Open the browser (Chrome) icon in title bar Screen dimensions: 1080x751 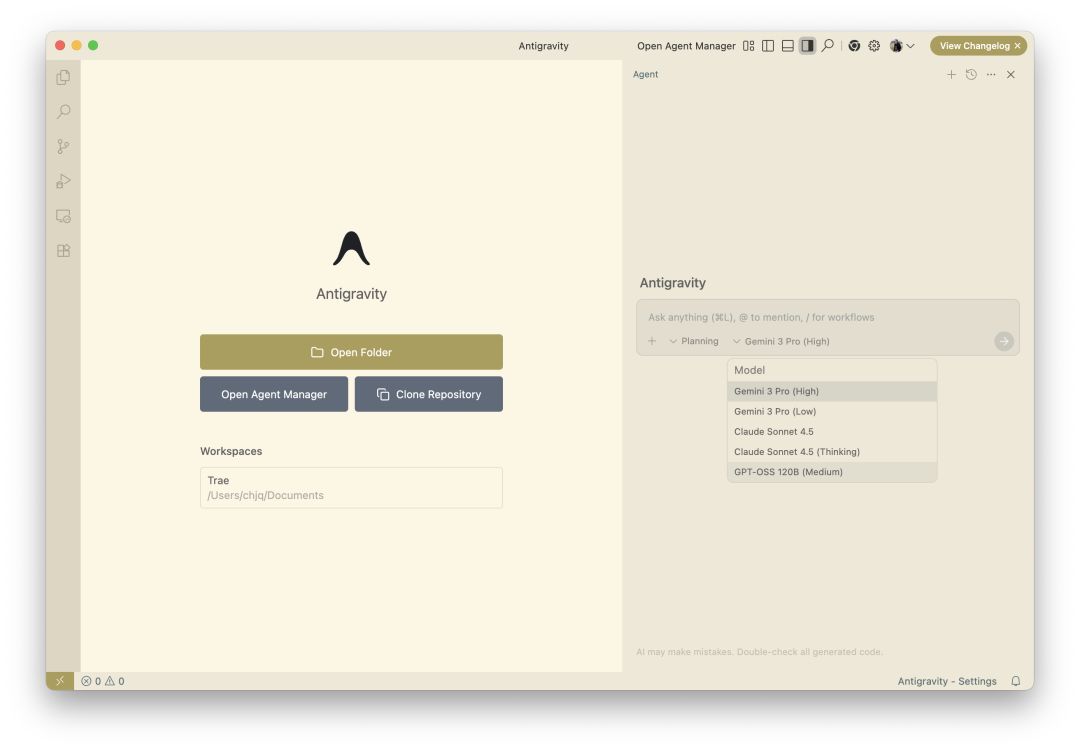[854, 45]
